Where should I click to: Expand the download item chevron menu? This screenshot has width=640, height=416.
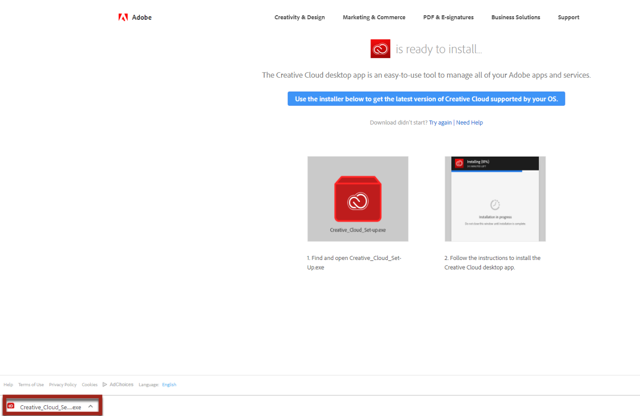(91, 407)
